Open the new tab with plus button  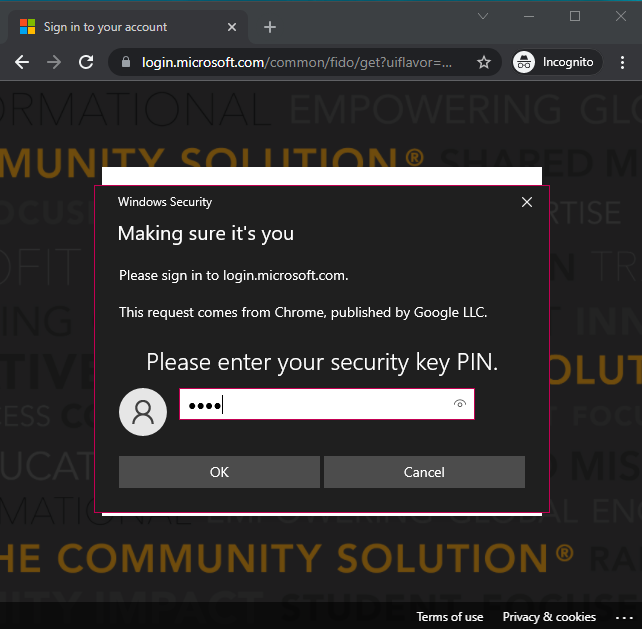[x=270, y=27]
